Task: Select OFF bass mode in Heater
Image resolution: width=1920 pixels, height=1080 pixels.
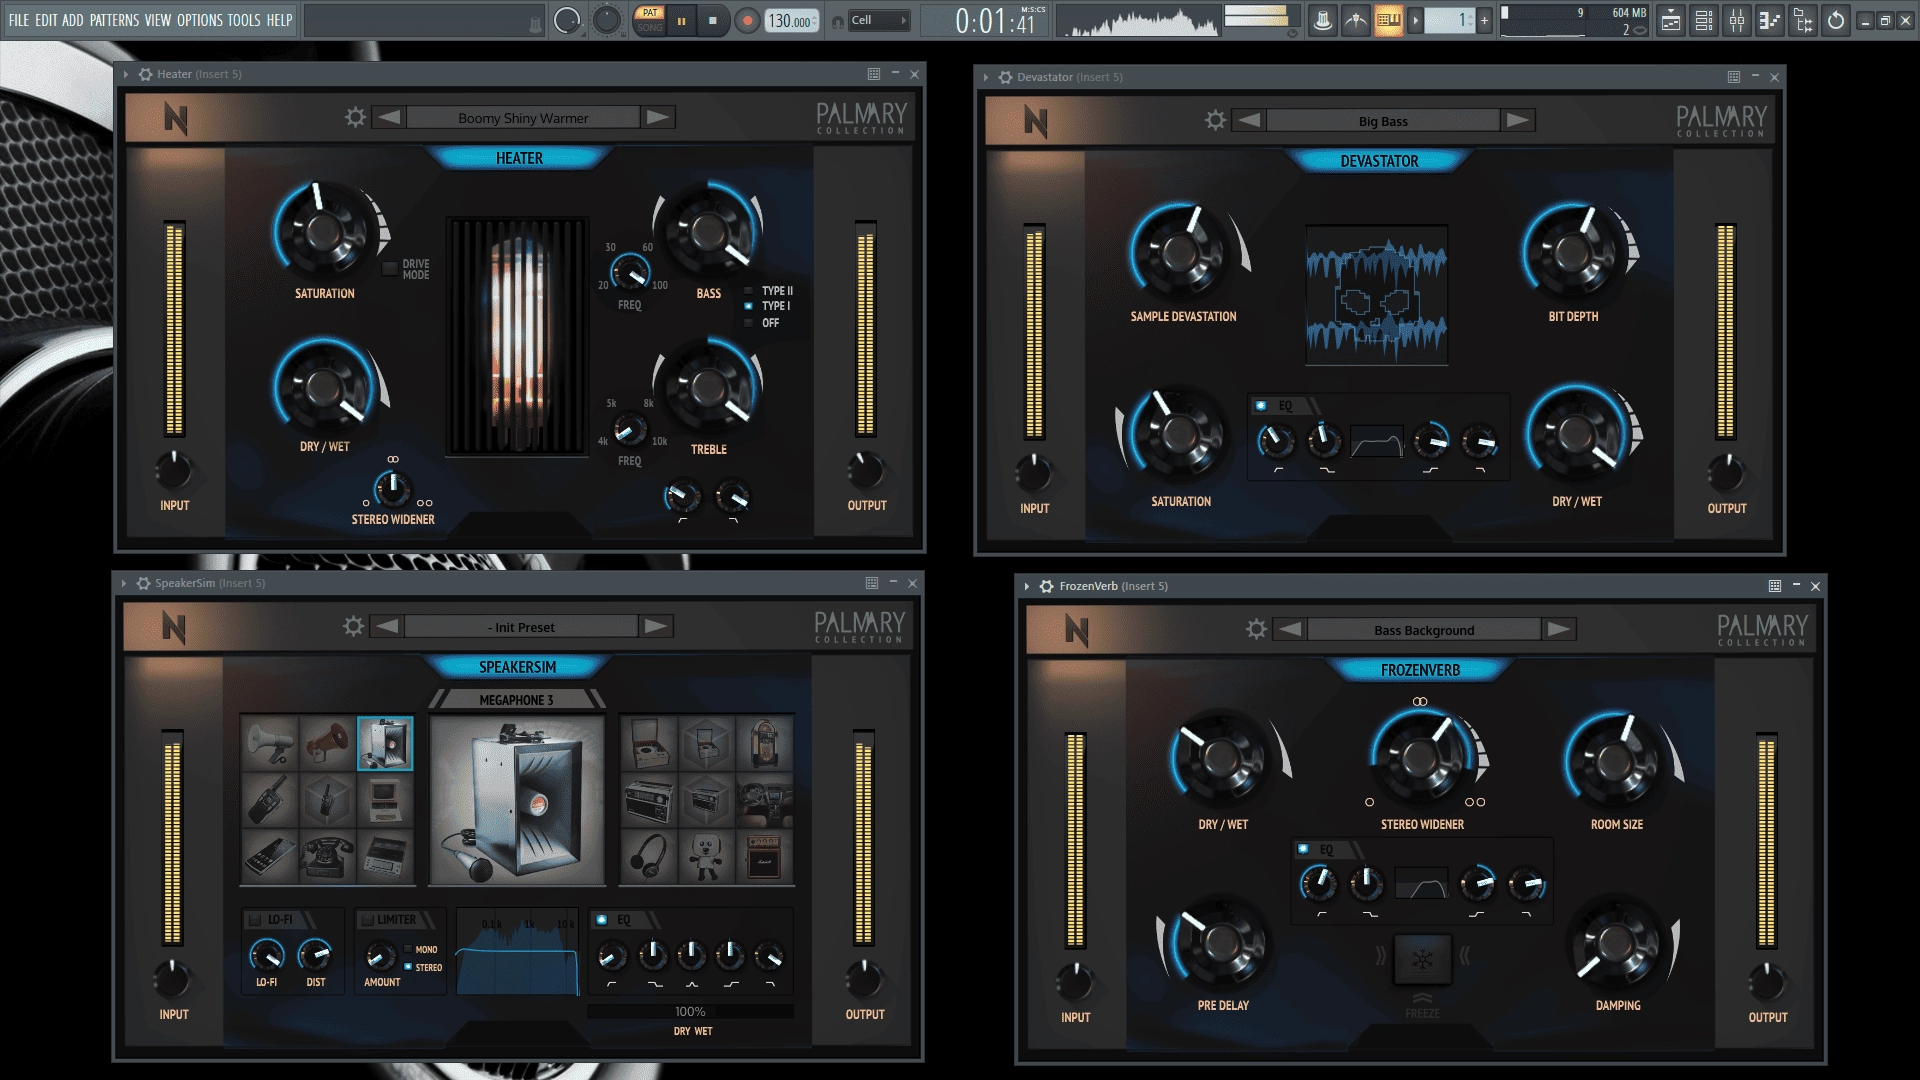Action: click(x=749, y=323)
